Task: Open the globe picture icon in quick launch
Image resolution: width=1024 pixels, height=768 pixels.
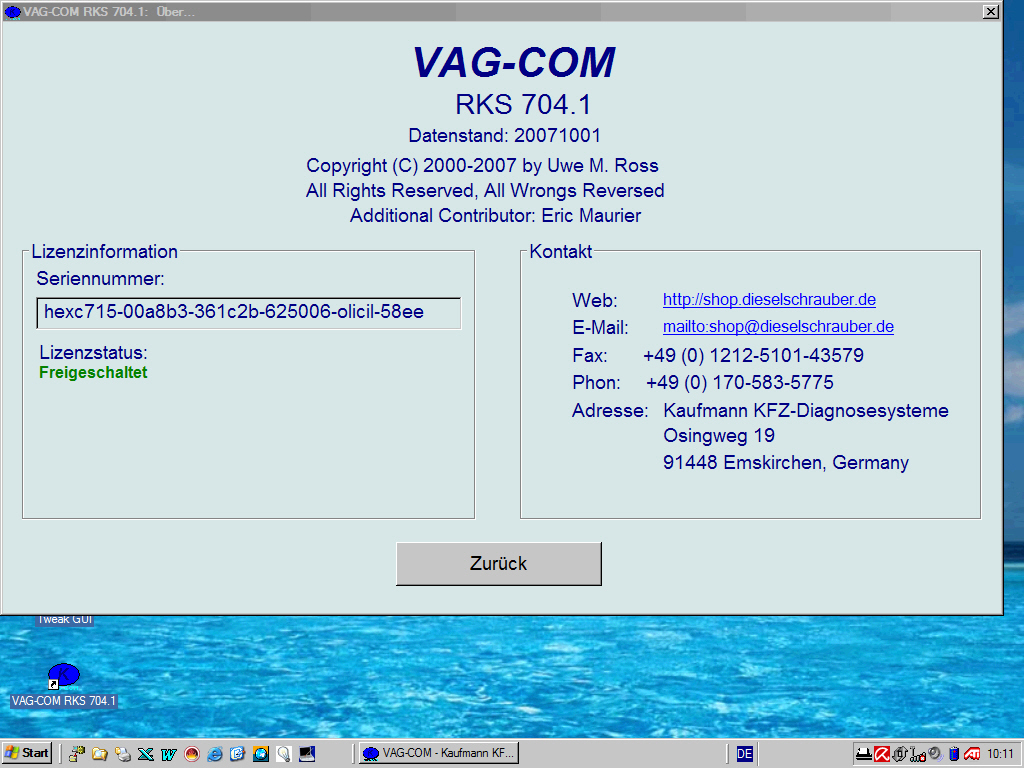Action: [x=261, y=754]
